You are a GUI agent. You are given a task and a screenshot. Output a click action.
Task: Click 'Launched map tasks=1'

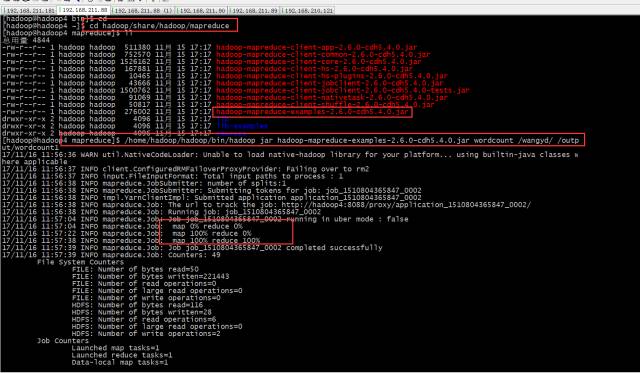pyautogui.click(x=116, y=348)
